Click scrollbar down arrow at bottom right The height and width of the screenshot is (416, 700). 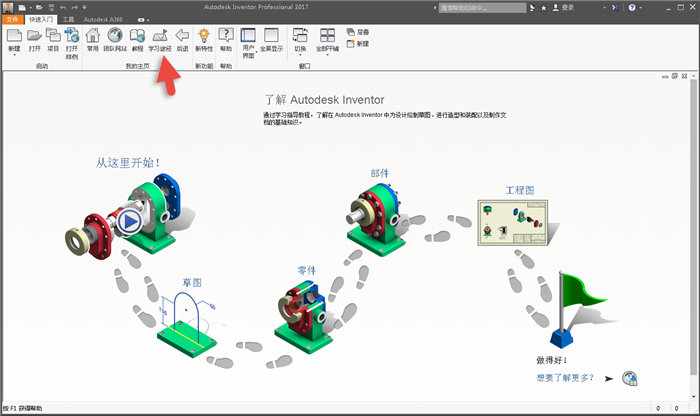[693, 396]
